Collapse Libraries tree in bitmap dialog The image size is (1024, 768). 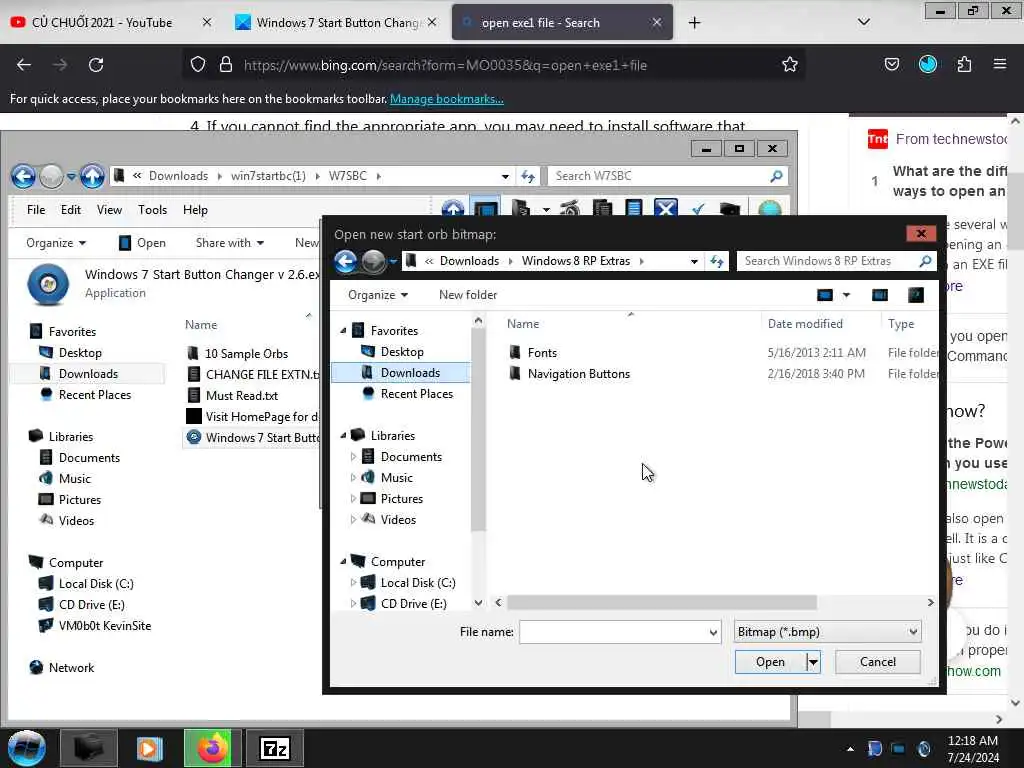[x=344, y=436]
